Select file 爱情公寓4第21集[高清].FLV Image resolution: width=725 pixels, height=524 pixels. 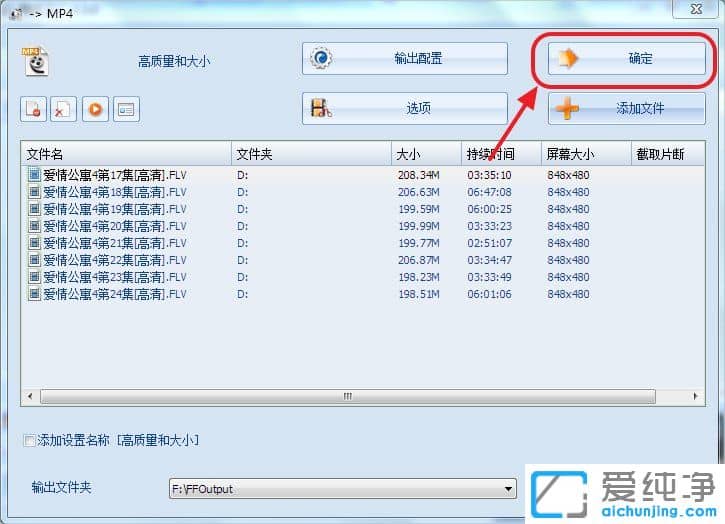(115, 243)
